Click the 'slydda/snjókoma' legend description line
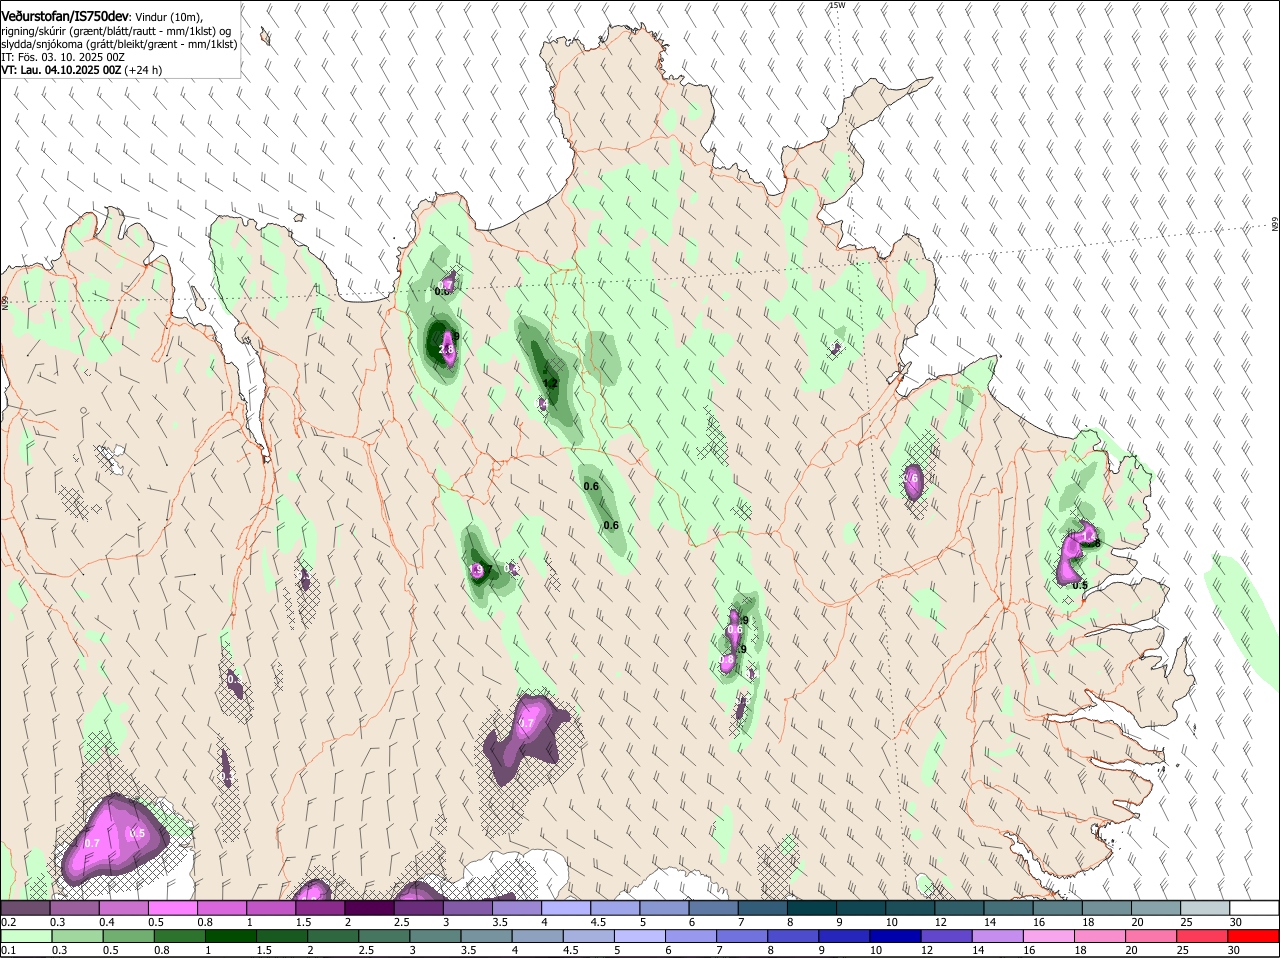 click(x=119, y=44)
